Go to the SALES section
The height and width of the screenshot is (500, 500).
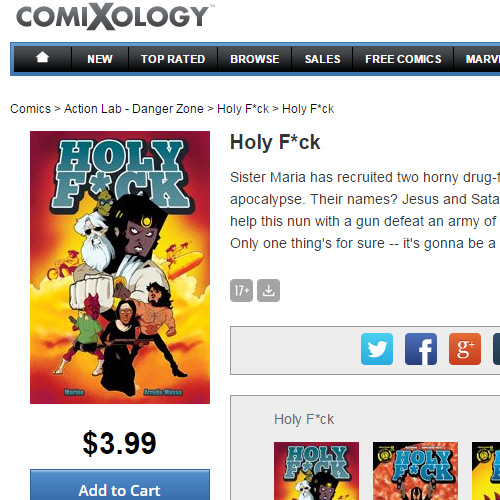[x=322, y=59]
